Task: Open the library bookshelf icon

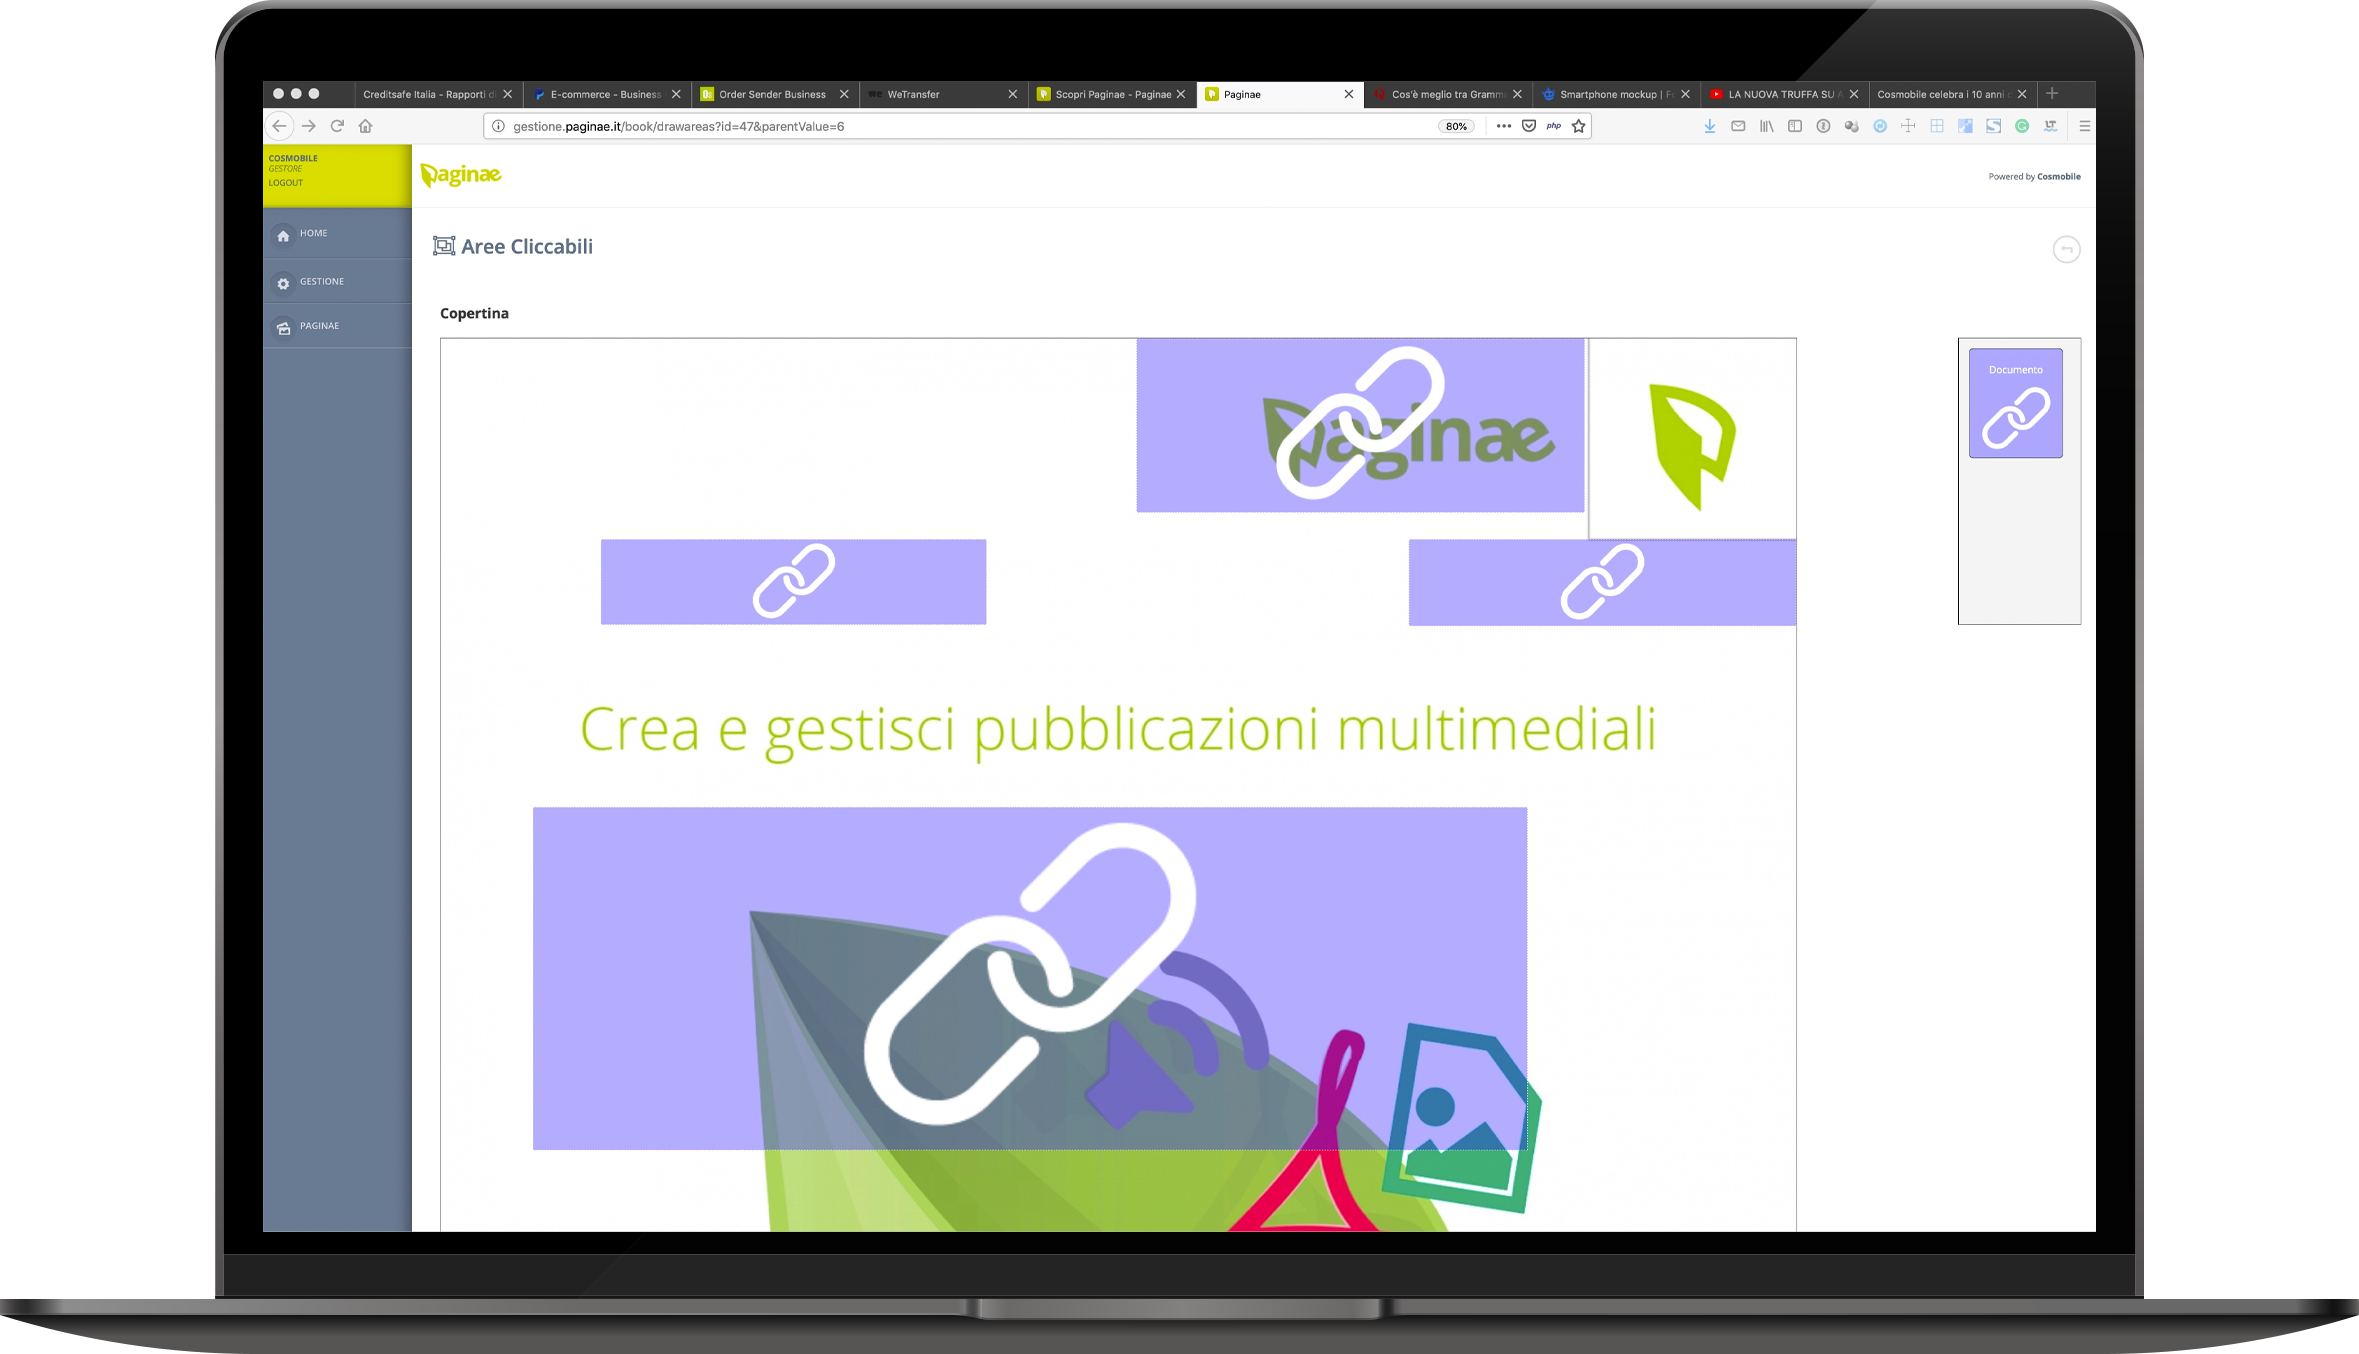Action: click(x=1767, y=126)
